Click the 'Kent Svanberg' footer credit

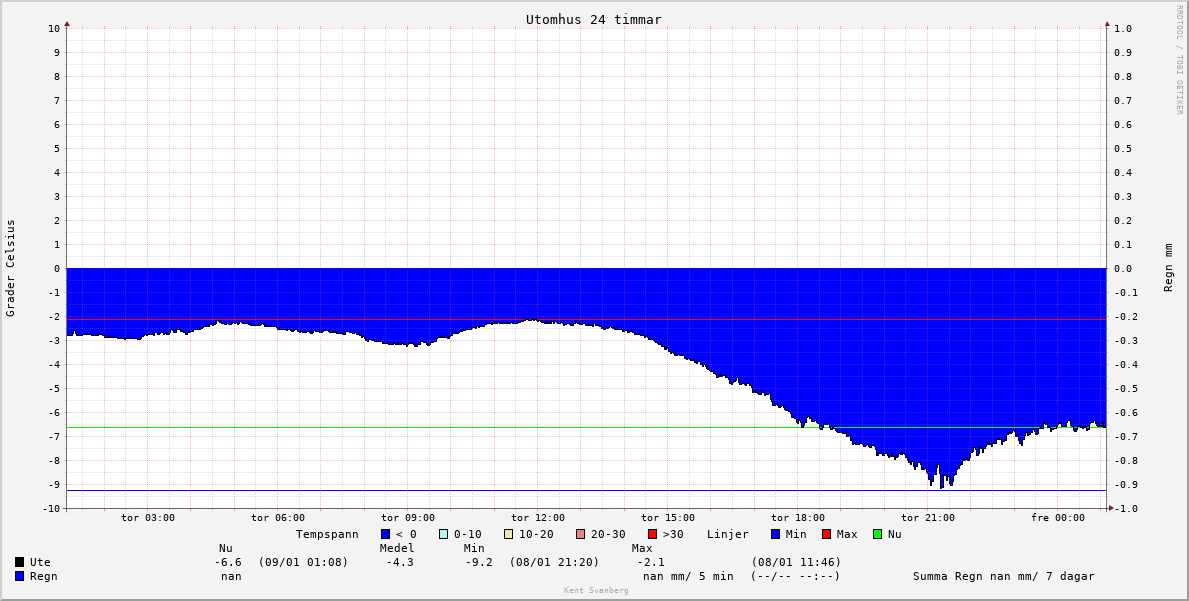coord(596,591)
